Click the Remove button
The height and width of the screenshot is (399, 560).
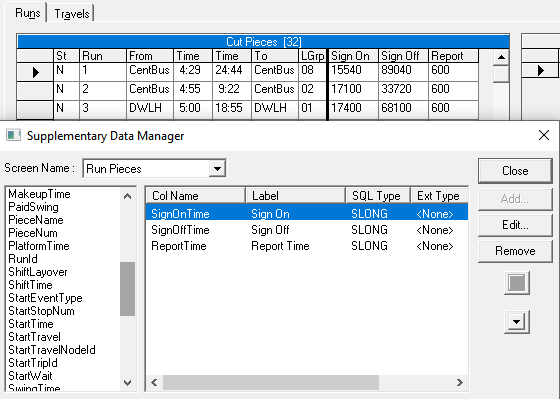click(515, 251)
